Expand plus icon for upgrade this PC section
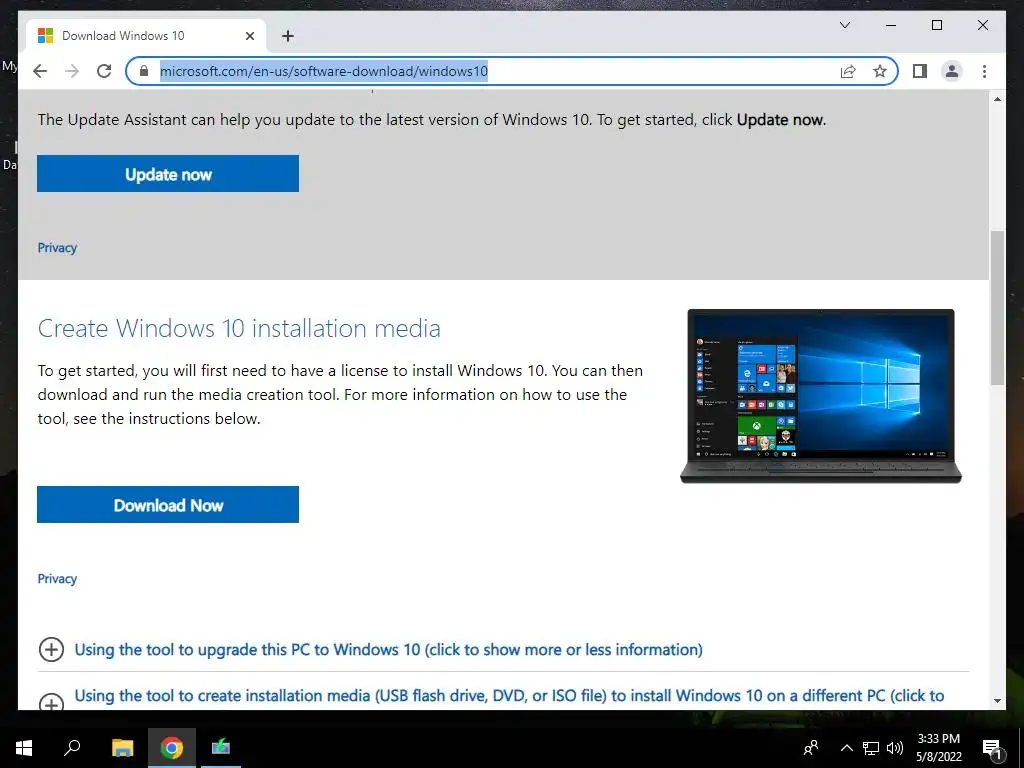This screenshot has height=768, width=1024. (52, 650)
